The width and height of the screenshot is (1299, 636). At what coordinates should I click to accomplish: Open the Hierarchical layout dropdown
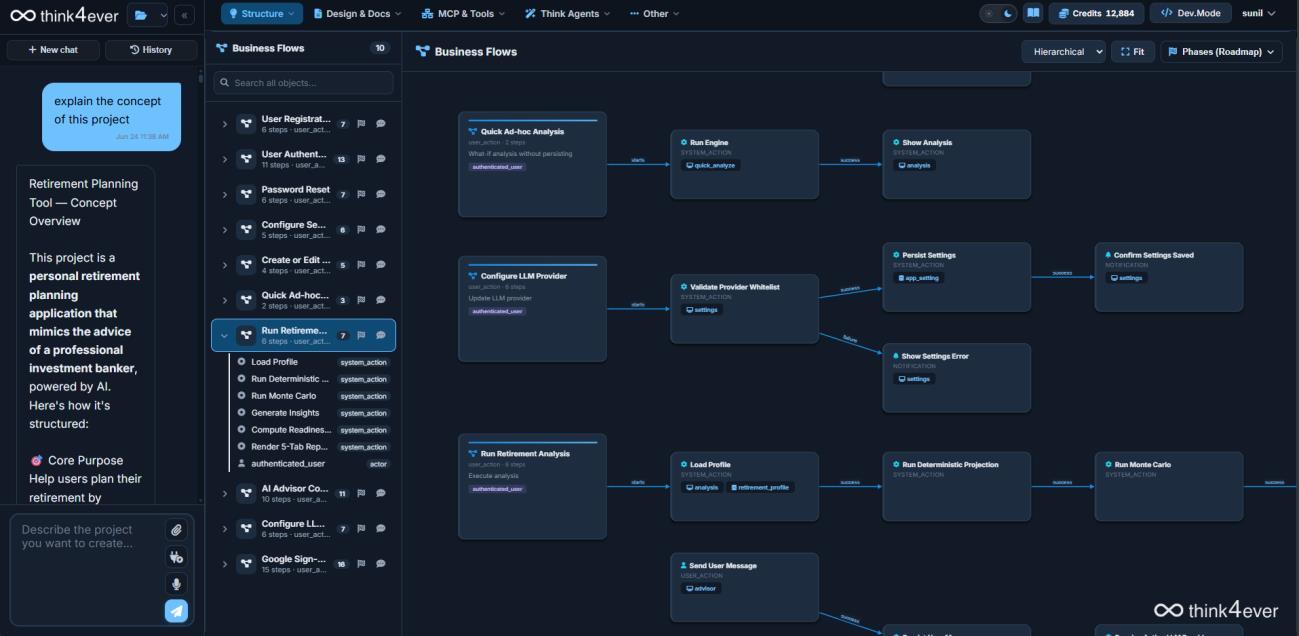[1063, 52]
